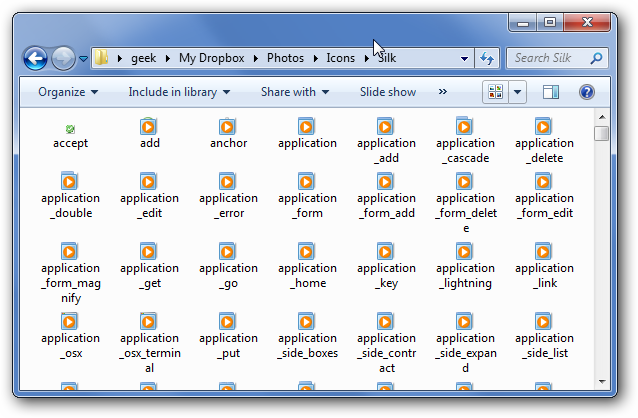Viewport: 638px width, 418px height.
Task: Expand the Include in library dropdown
Action: point(179,92)
